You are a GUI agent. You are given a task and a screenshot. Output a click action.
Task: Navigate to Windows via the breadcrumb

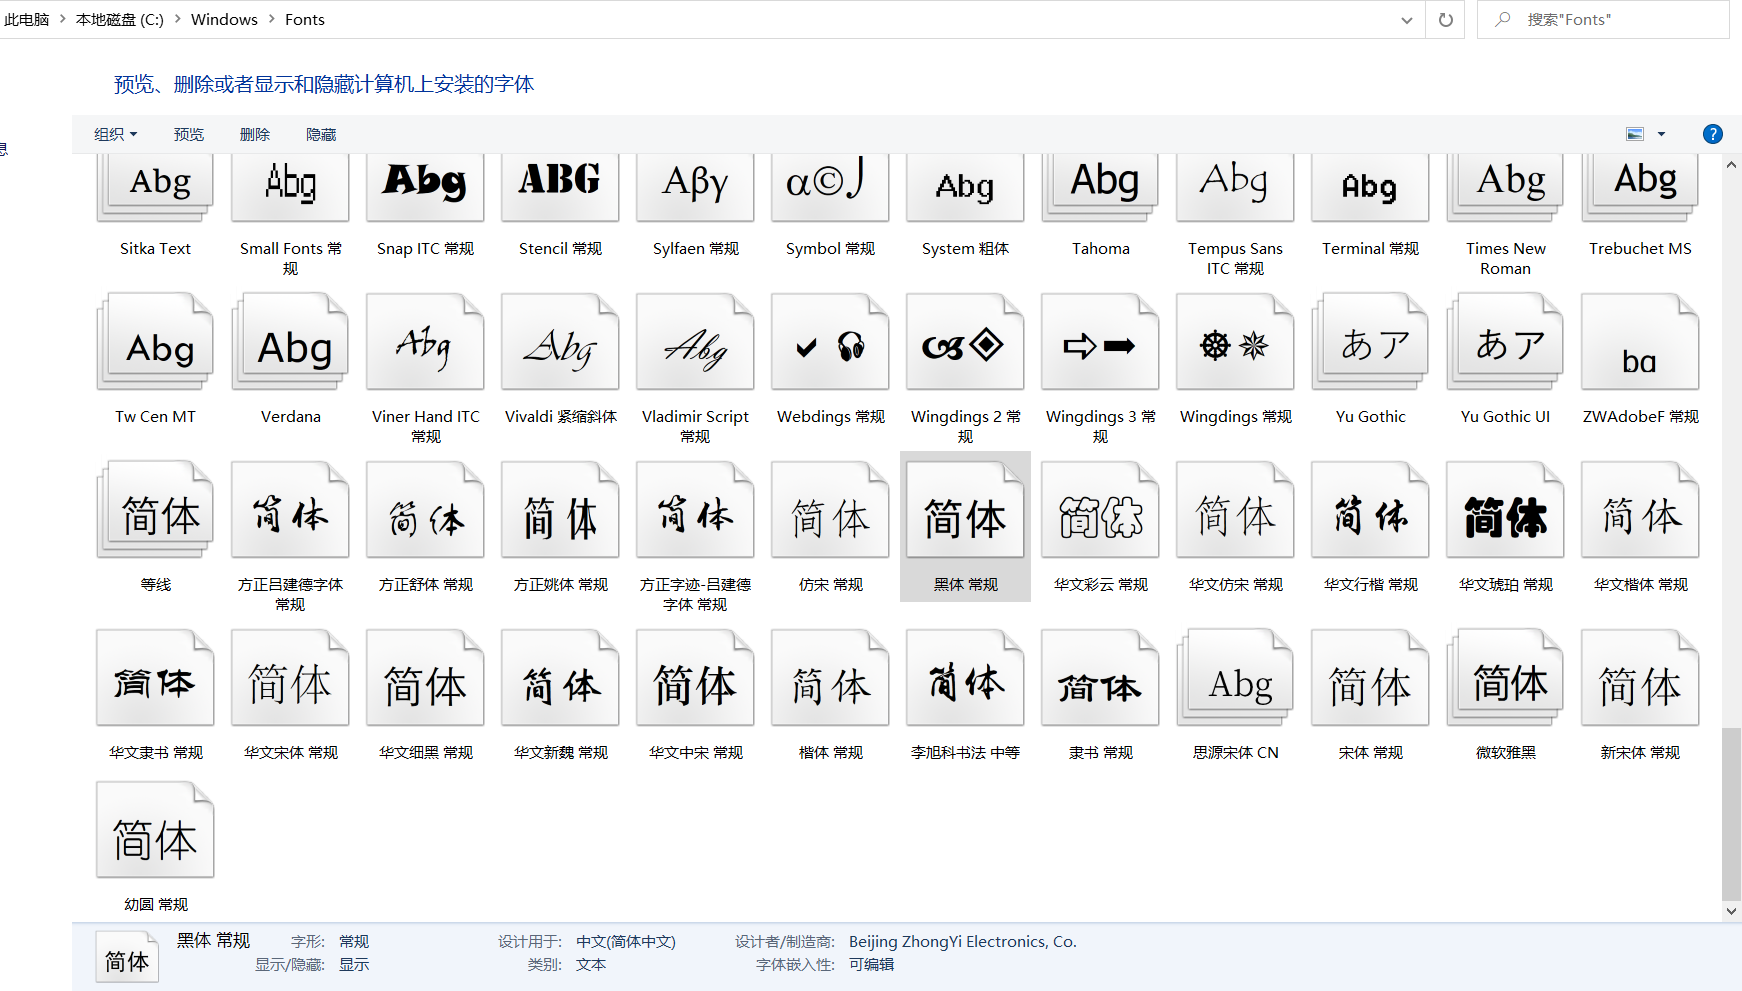[224, 19]
